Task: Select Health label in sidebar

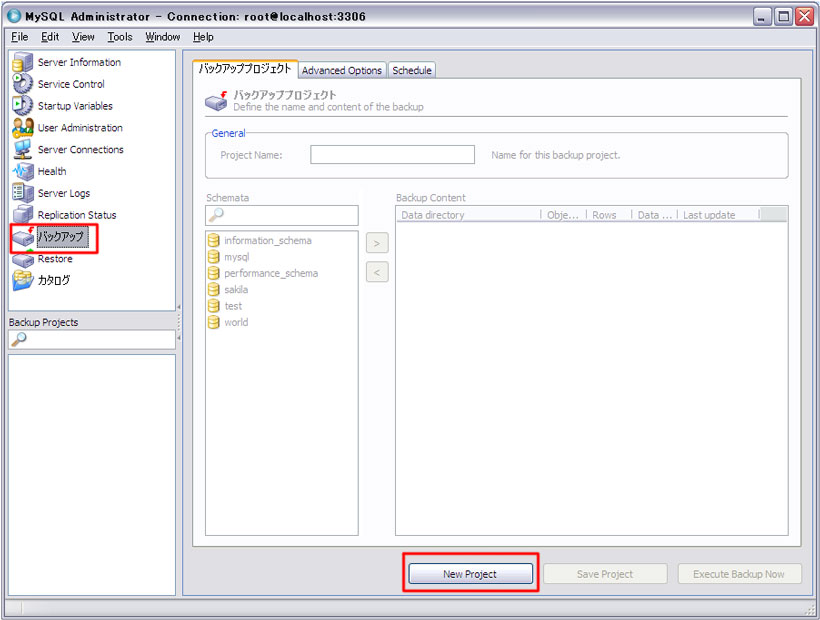Action: click(x=52, y=171)
